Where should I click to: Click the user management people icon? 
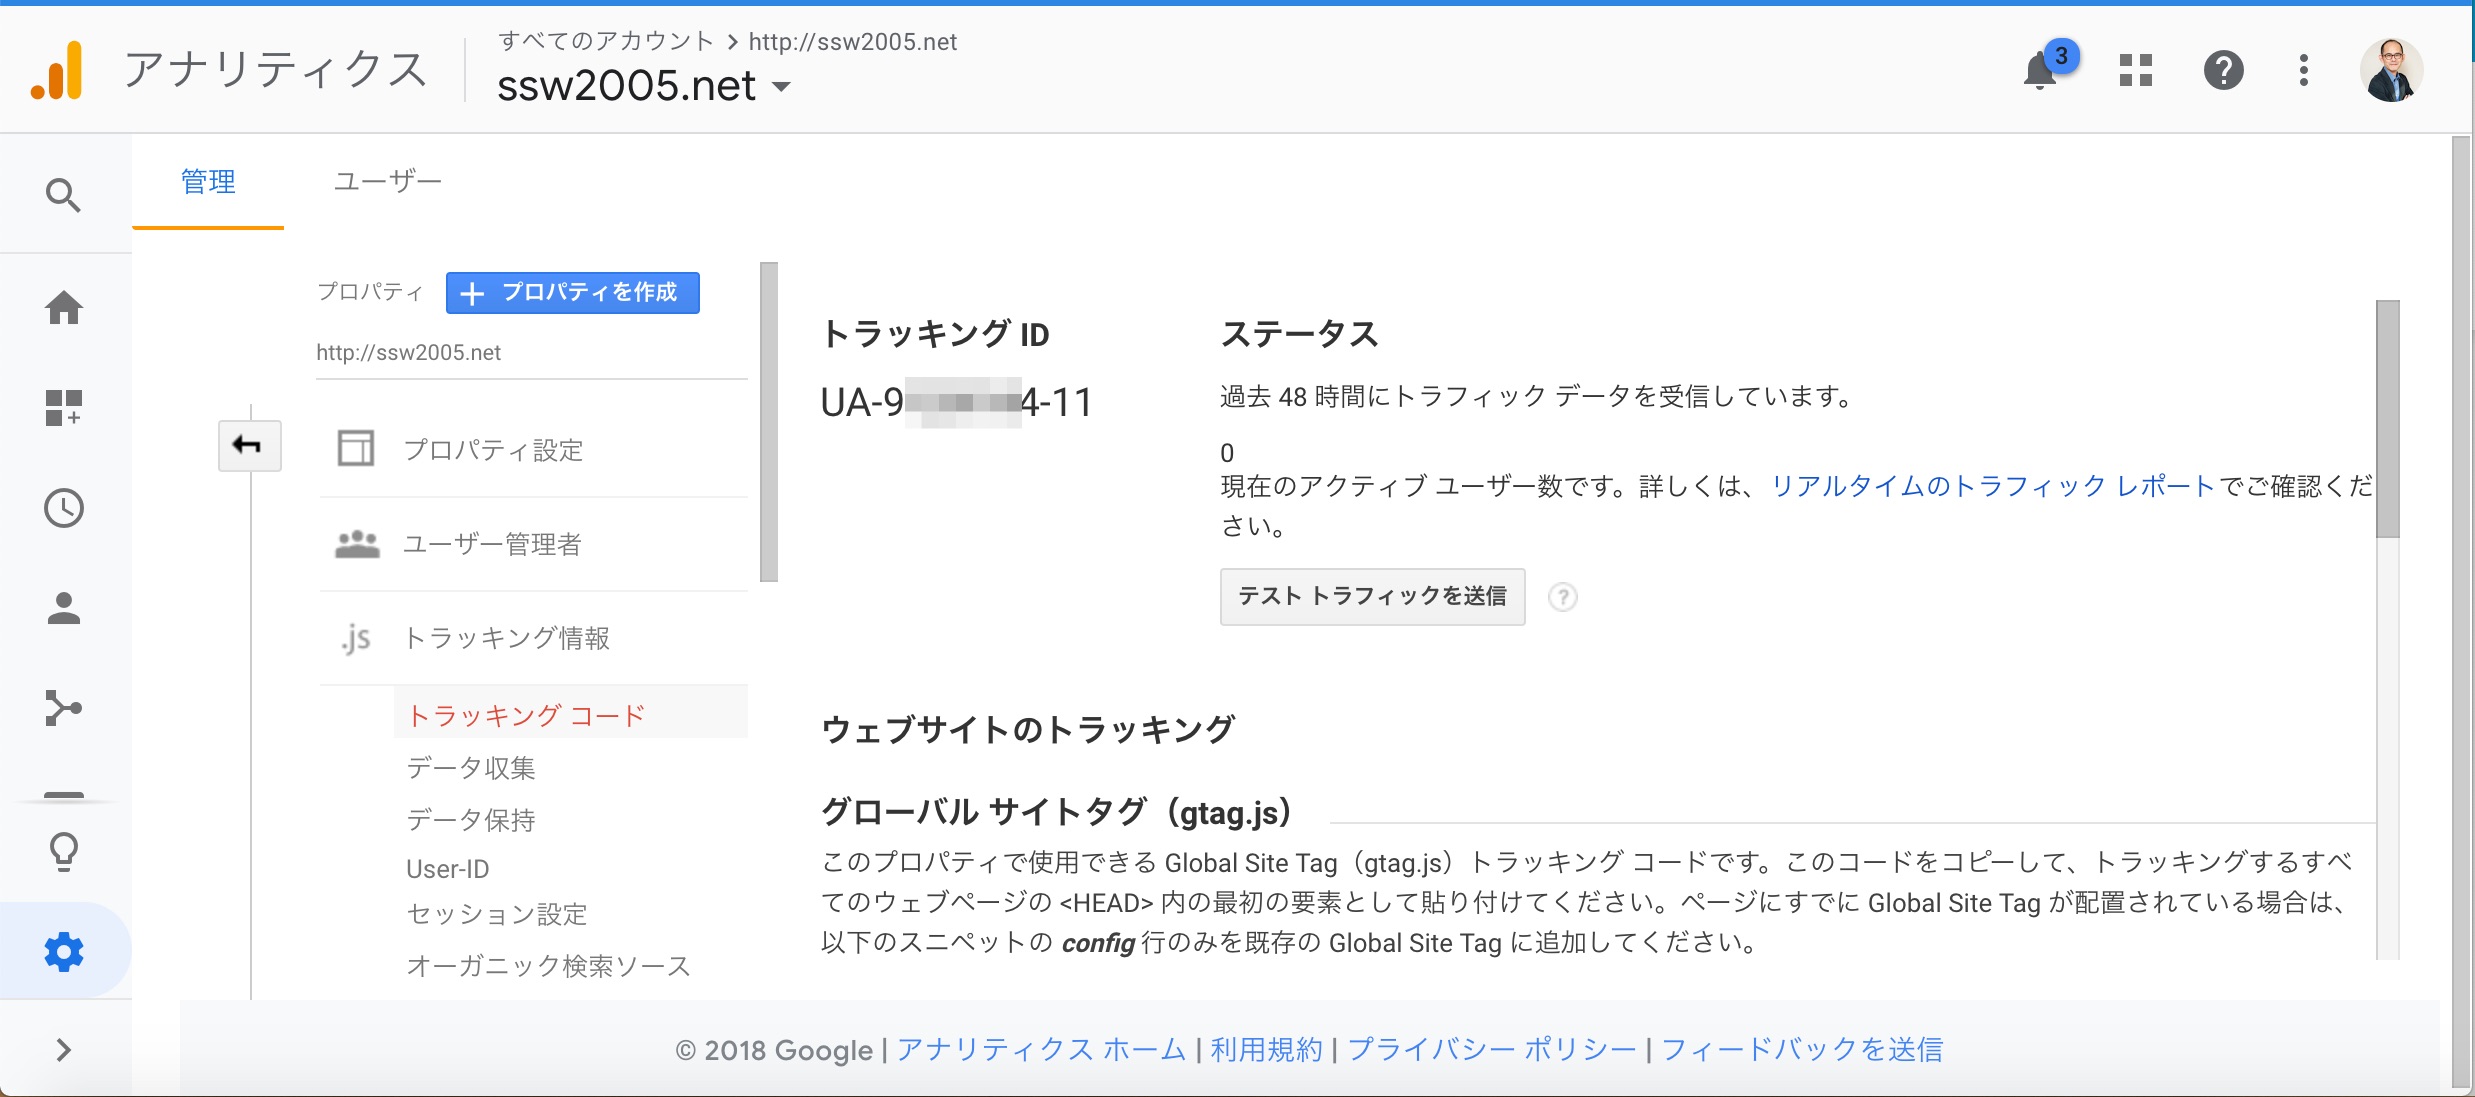(x=357, y=544)
